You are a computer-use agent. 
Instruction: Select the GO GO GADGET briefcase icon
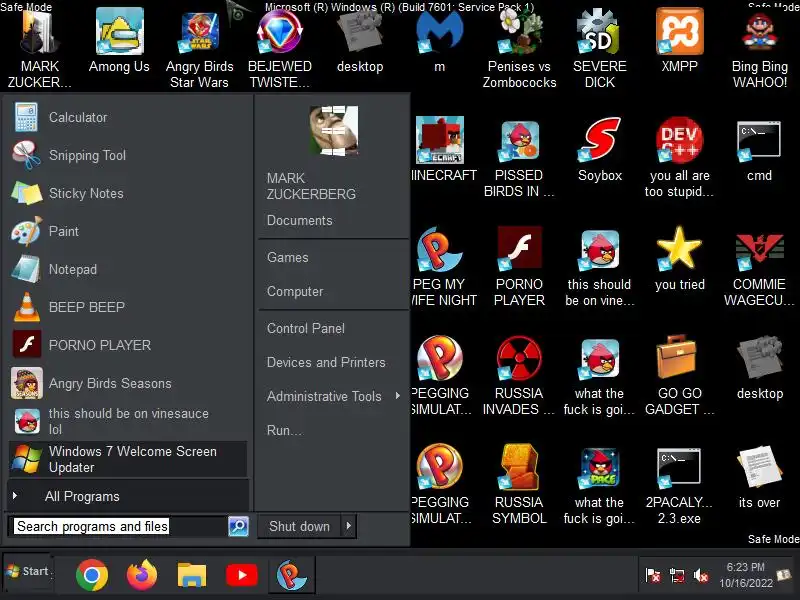(x=680, y=374)
